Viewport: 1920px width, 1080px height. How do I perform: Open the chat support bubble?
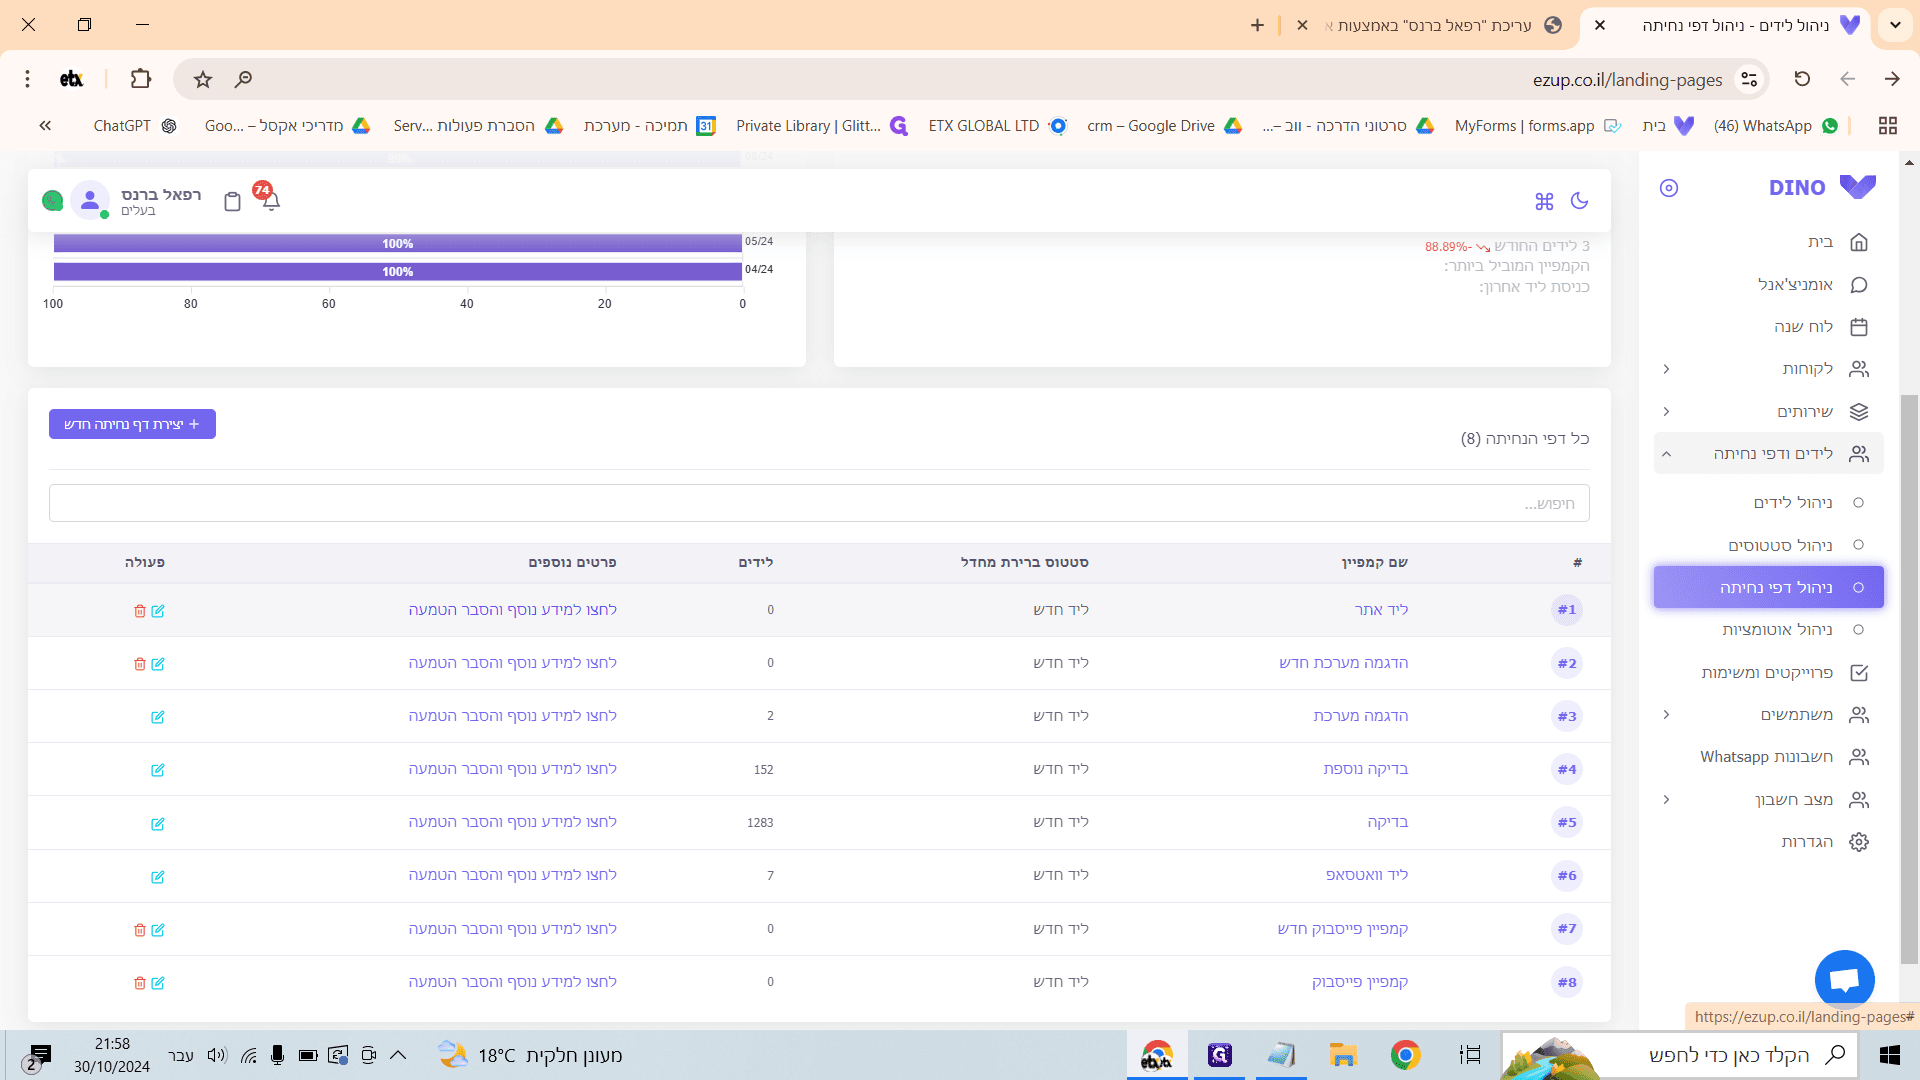[1844, 980]
